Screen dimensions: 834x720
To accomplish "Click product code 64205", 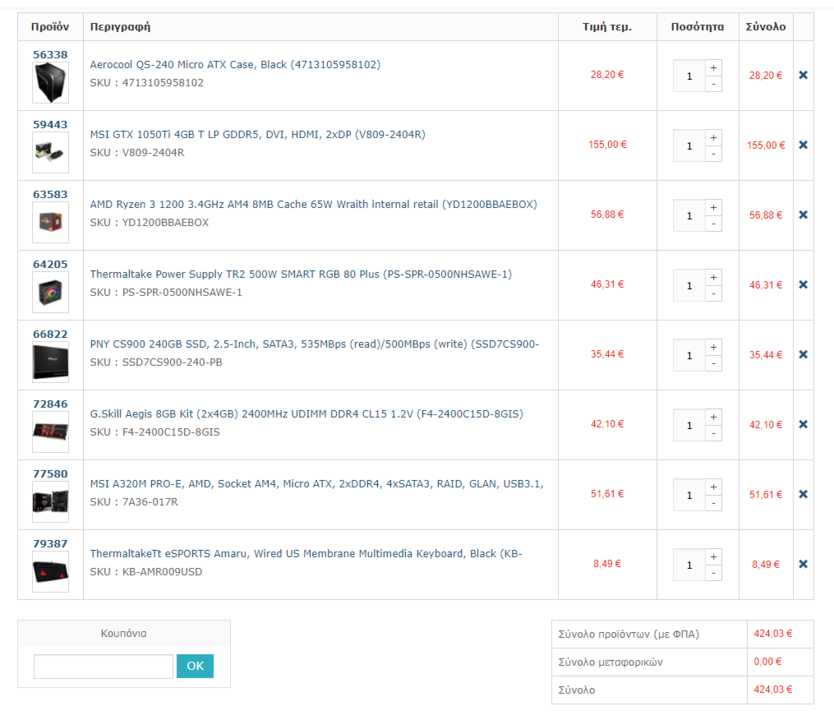I will point(51,264).
